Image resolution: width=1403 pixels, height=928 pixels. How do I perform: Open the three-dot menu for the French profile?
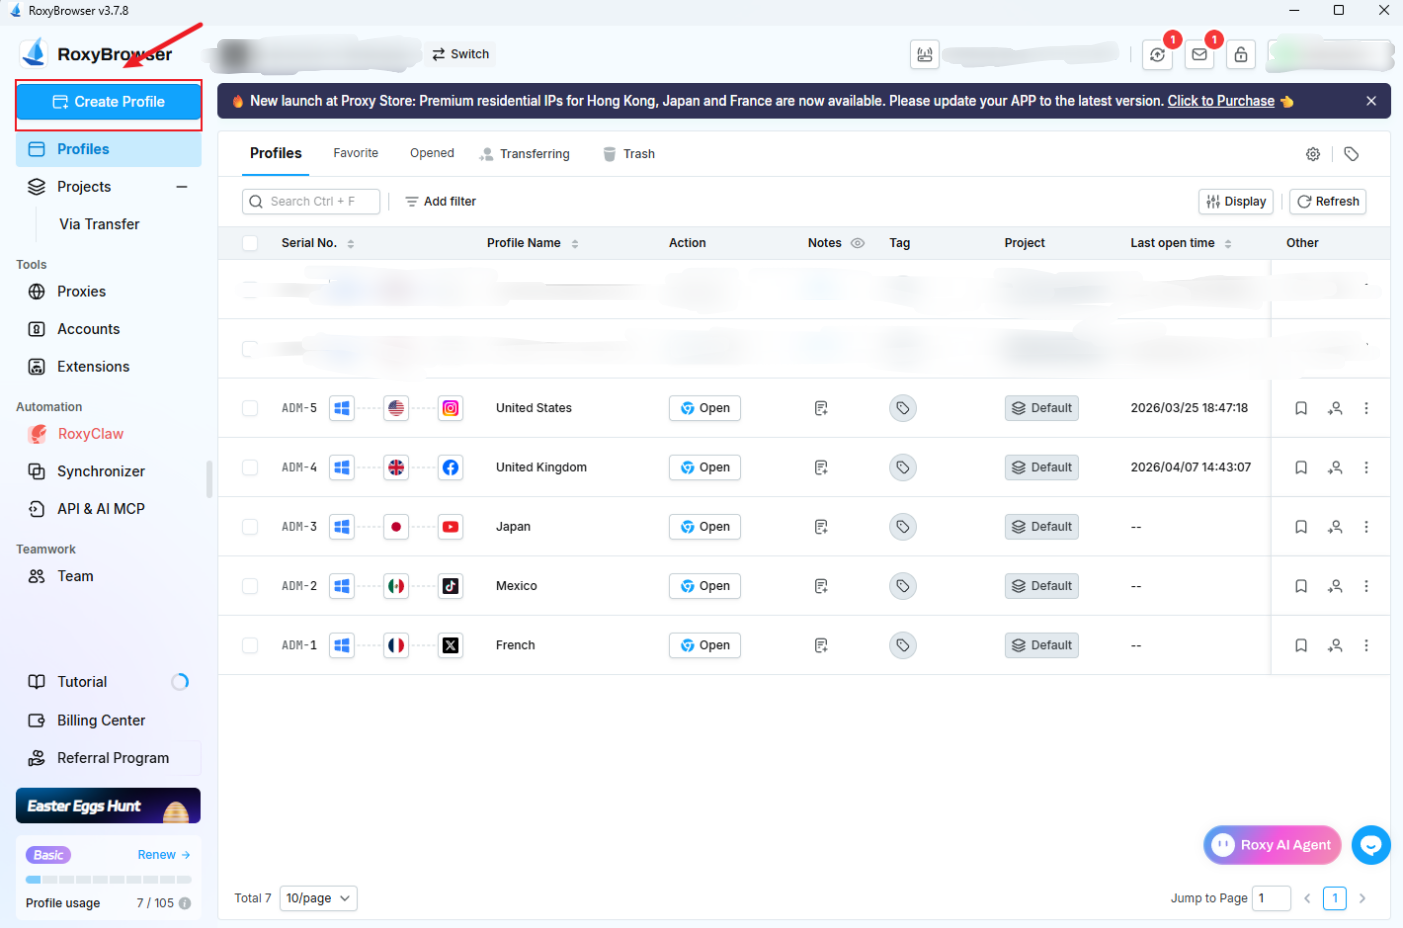click(1366, 645)
